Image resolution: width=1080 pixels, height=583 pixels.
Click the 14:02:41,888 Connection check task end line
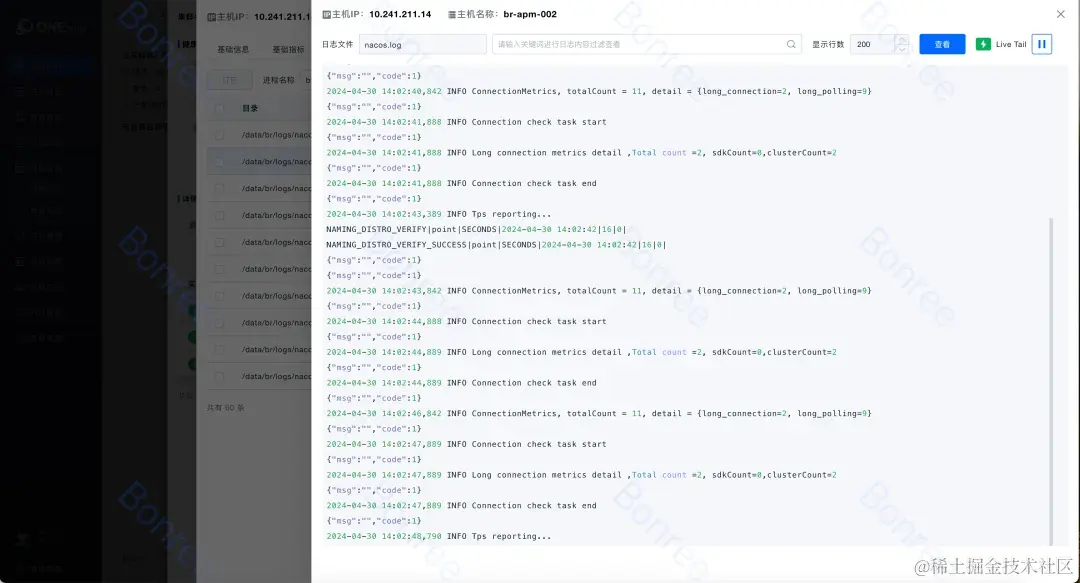[x=461, y=183]
